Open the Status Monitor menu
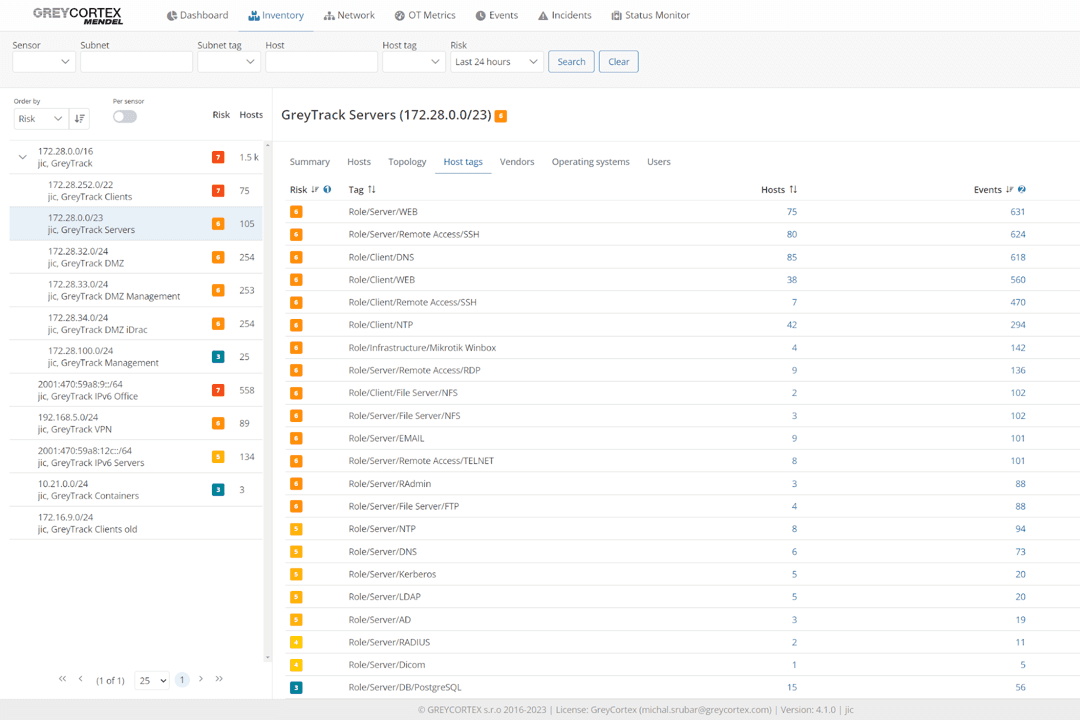Screen dimensions: 1080x720 coord(651,15)
